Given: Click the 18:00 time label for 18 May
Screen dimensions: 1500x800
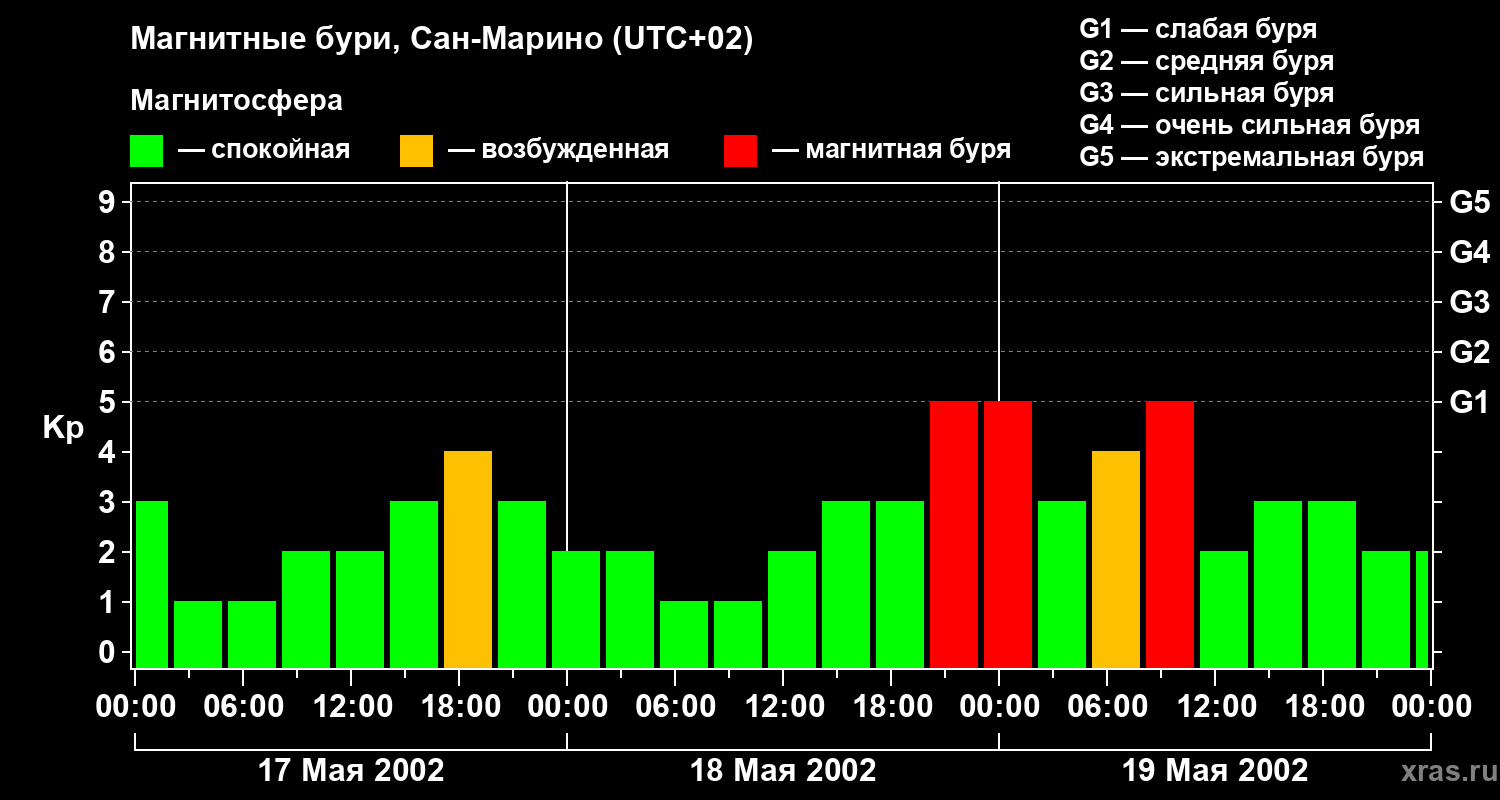Looking at the screenshot, I should tap(891, 707).
